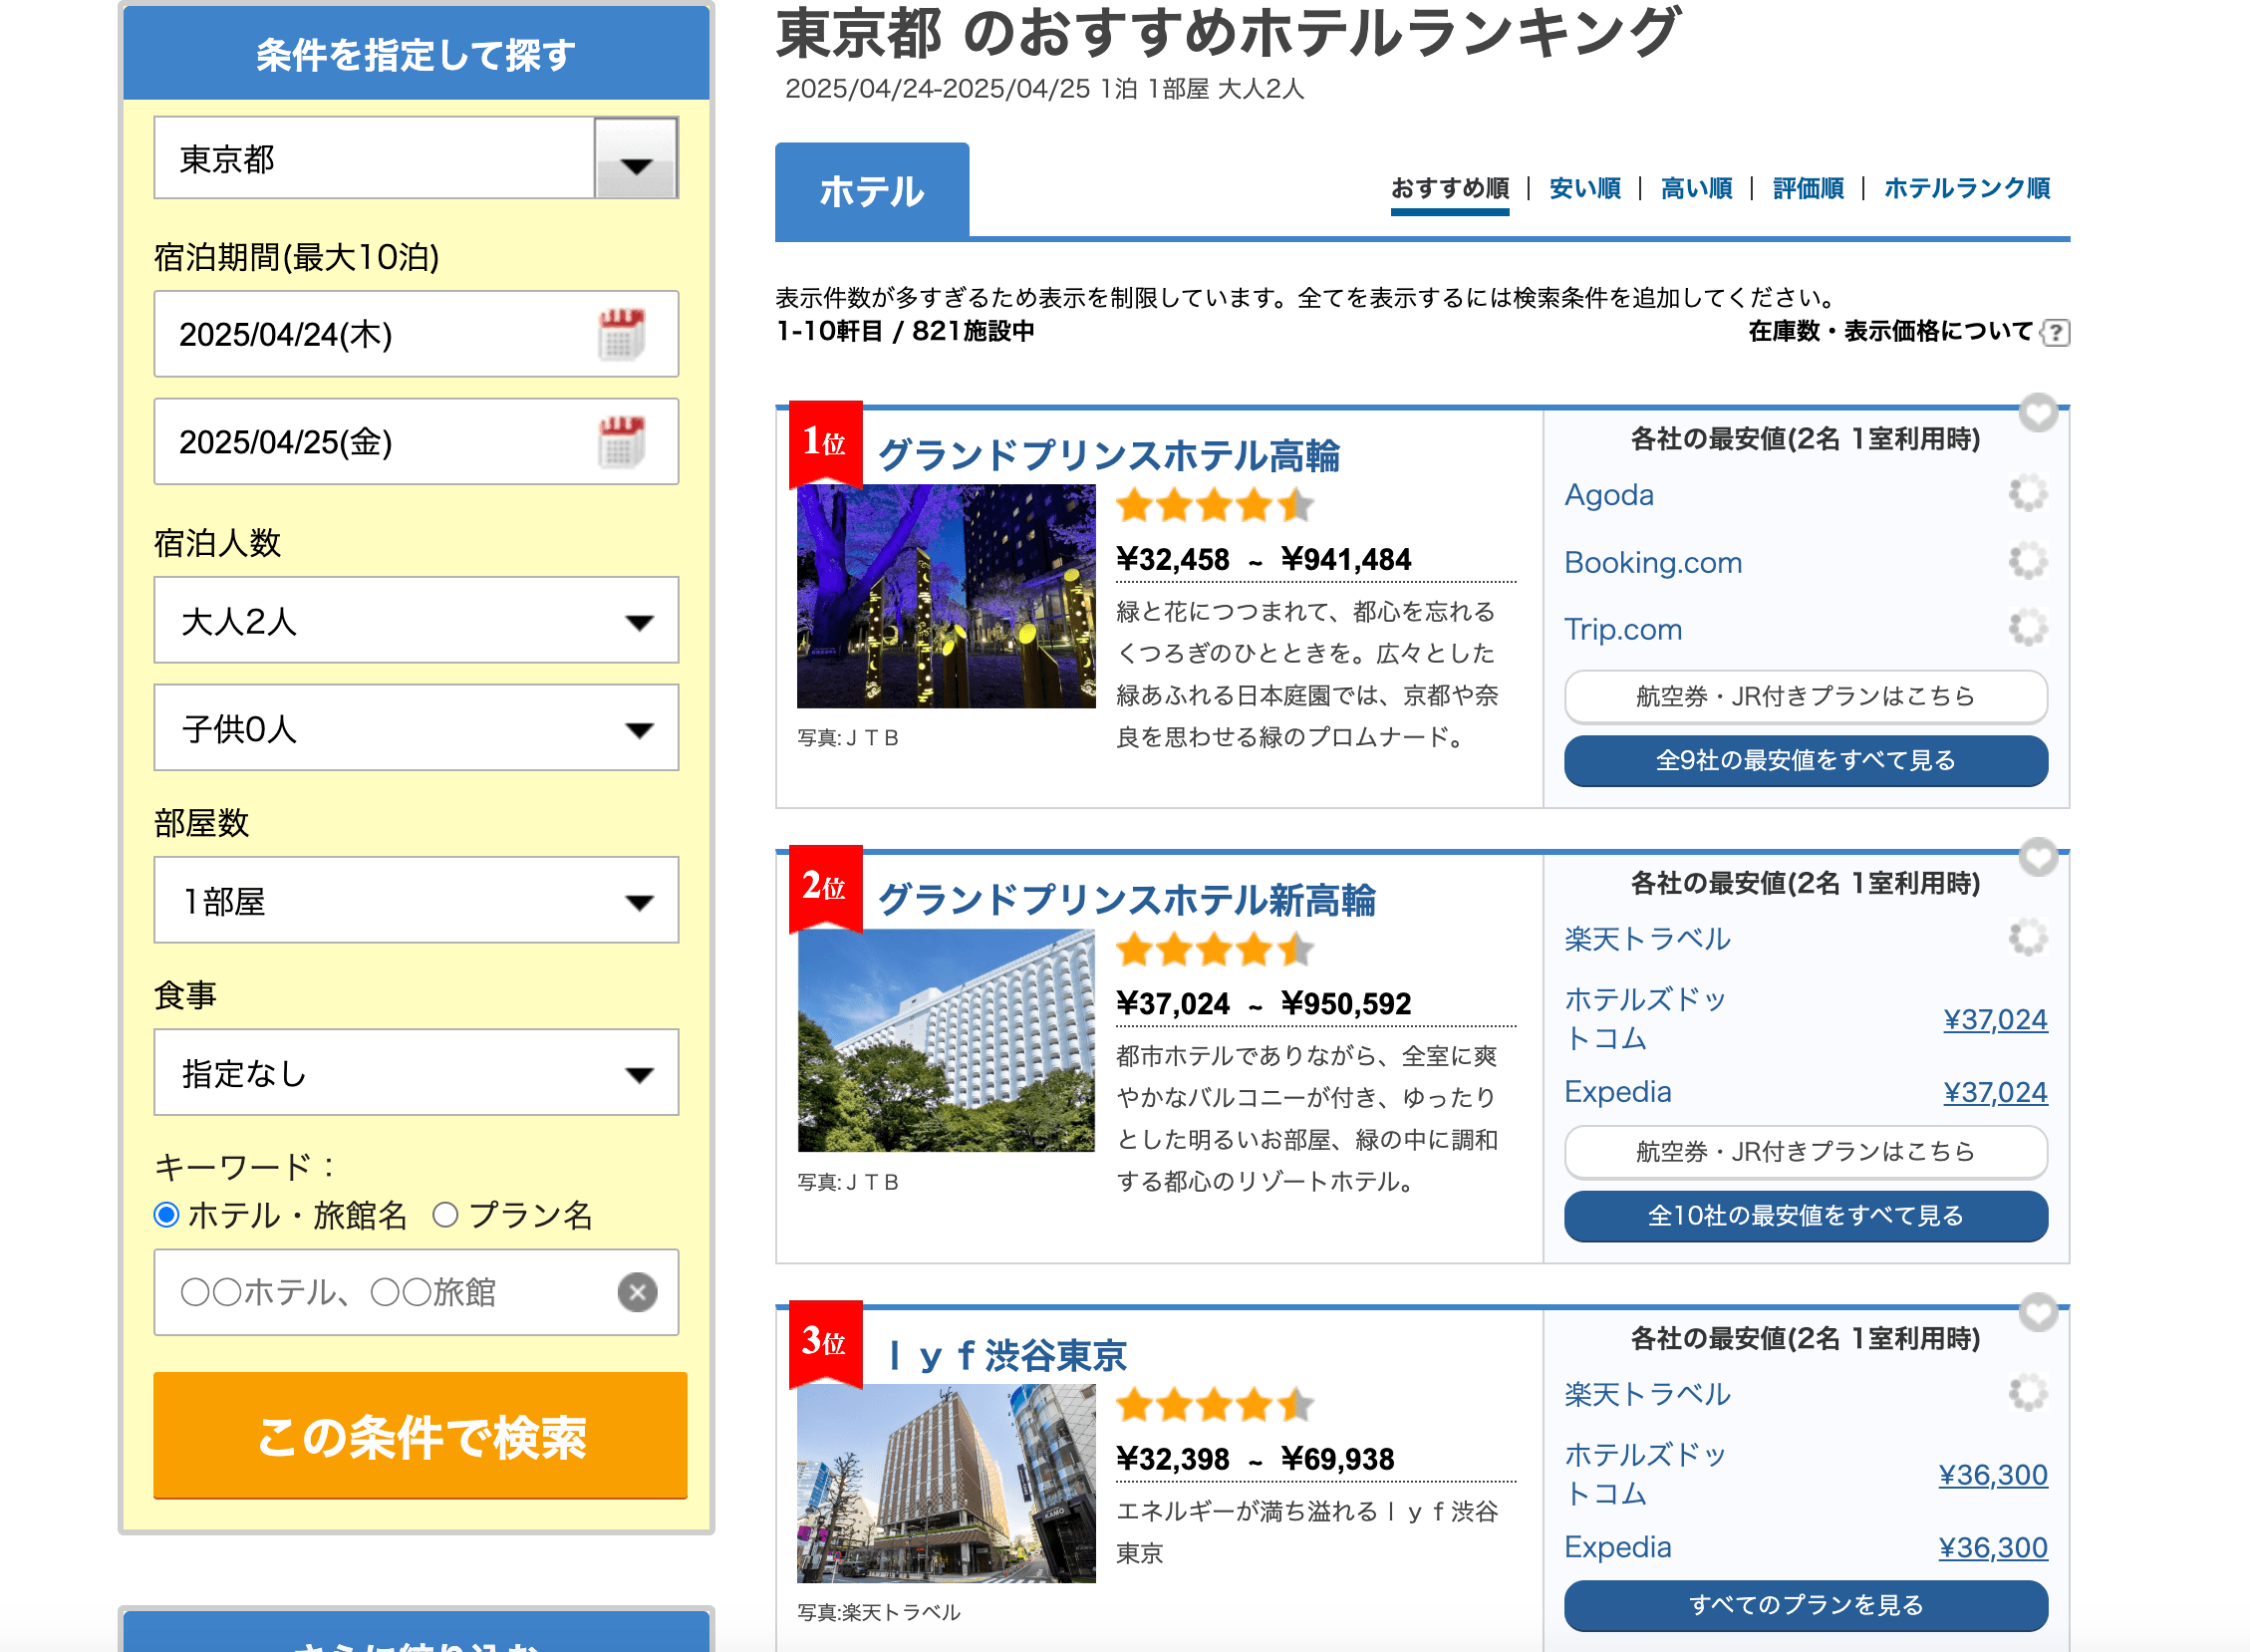The image size is (2250, 1652).
Task: Clear keyword field with X icon
Action: 637,1292
